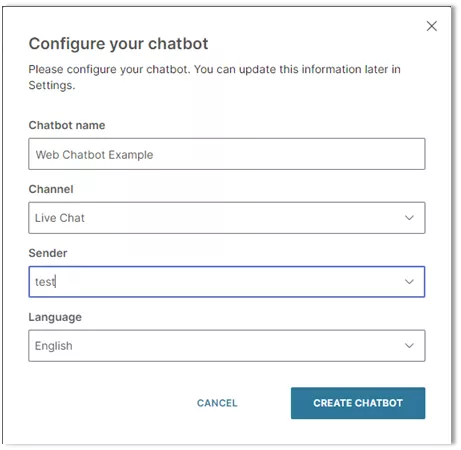Click the Chatbot name field label
Image resolution: width=461 pixels, height=450 pixels.
(67, 125)
